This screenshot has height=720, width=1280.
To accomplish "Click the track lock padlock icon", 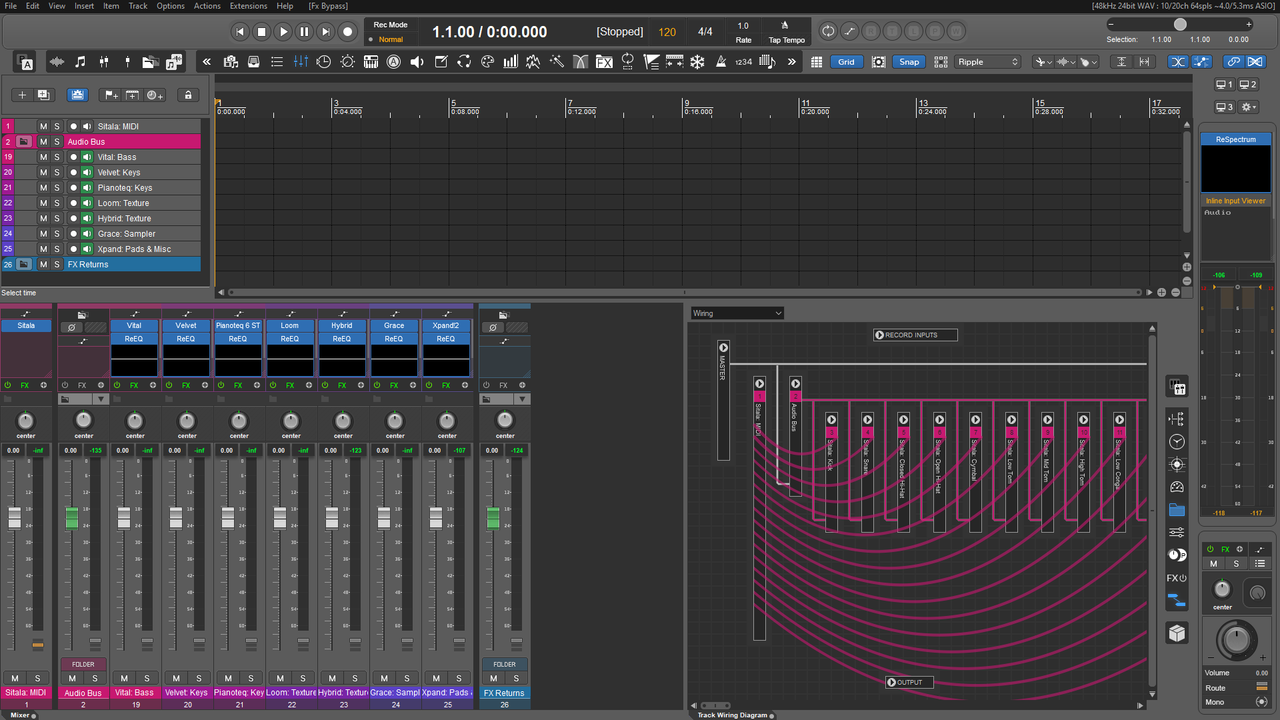I will click(x=187, y=95).
